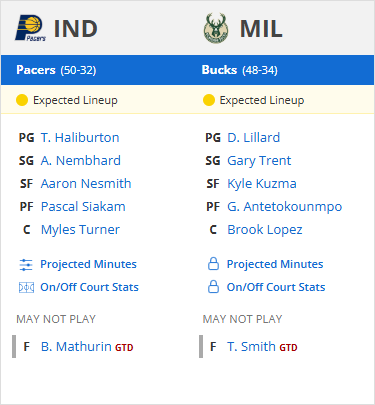Image resolution: width=375 pixels, height=405 pixels.
Task: Open the Pascal Siakam player link
Action: click(x=83, y=207)
